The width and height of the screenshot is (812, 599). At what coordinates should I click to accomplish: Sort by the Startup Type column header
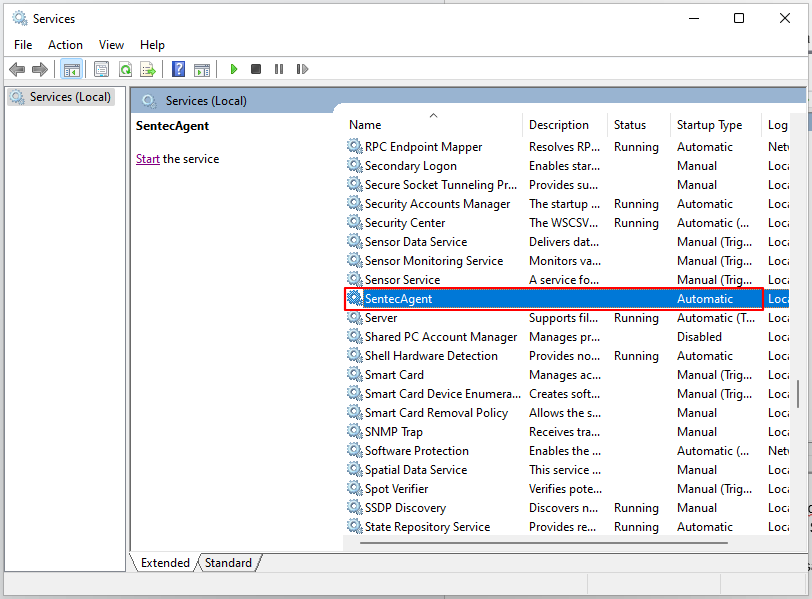tap(715, 125)
